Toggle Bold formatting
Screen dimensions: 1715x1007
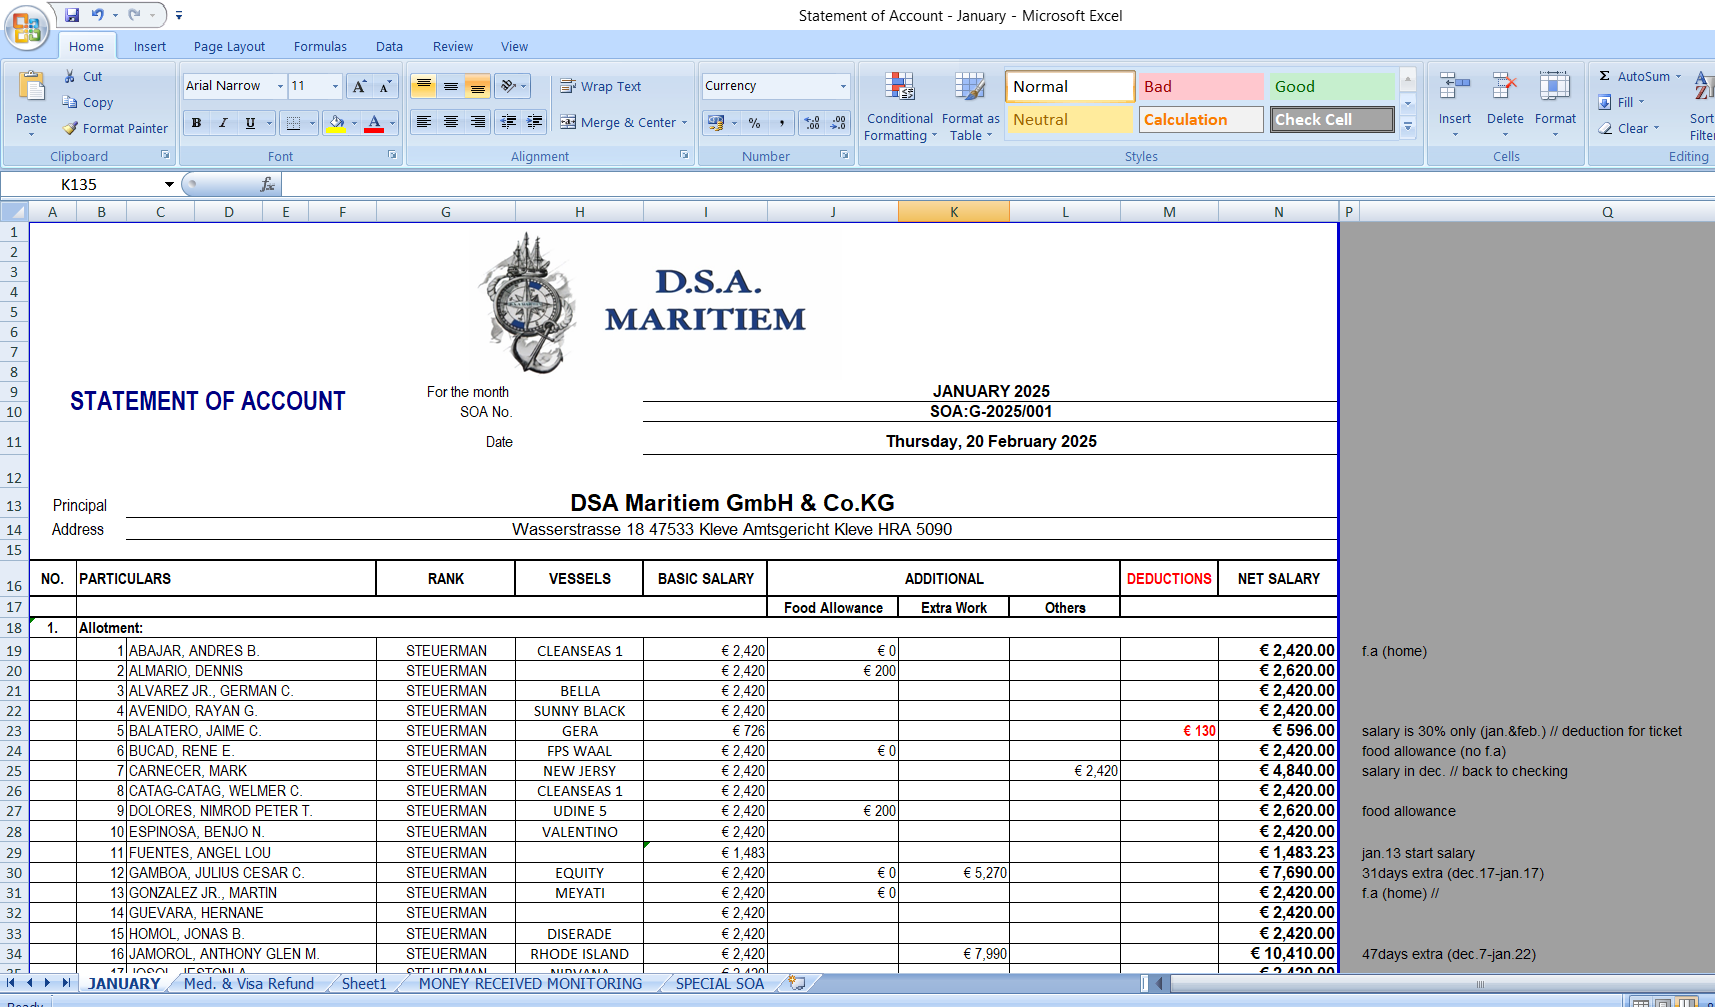196,123
